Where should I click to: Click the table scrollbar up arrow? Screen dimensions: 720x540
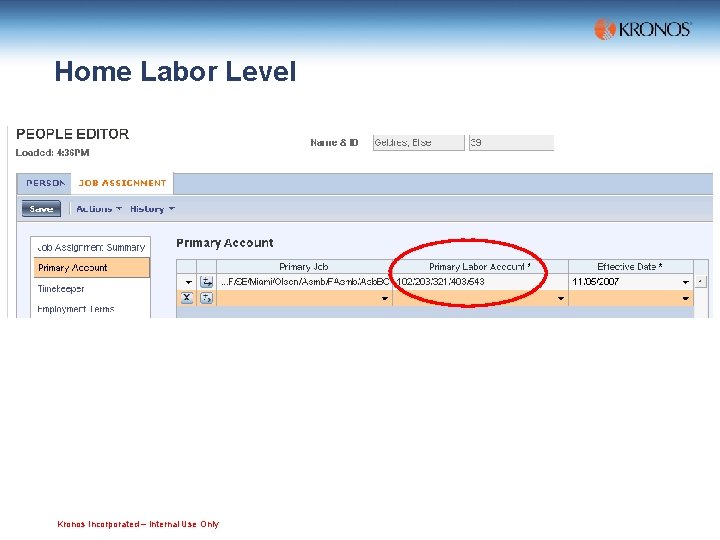(x=700, y=281)
